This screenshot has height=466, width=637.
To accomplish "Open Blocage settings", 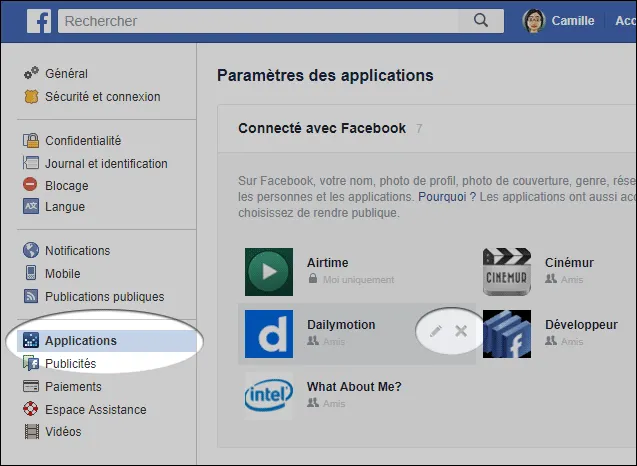I will point(67,186).
